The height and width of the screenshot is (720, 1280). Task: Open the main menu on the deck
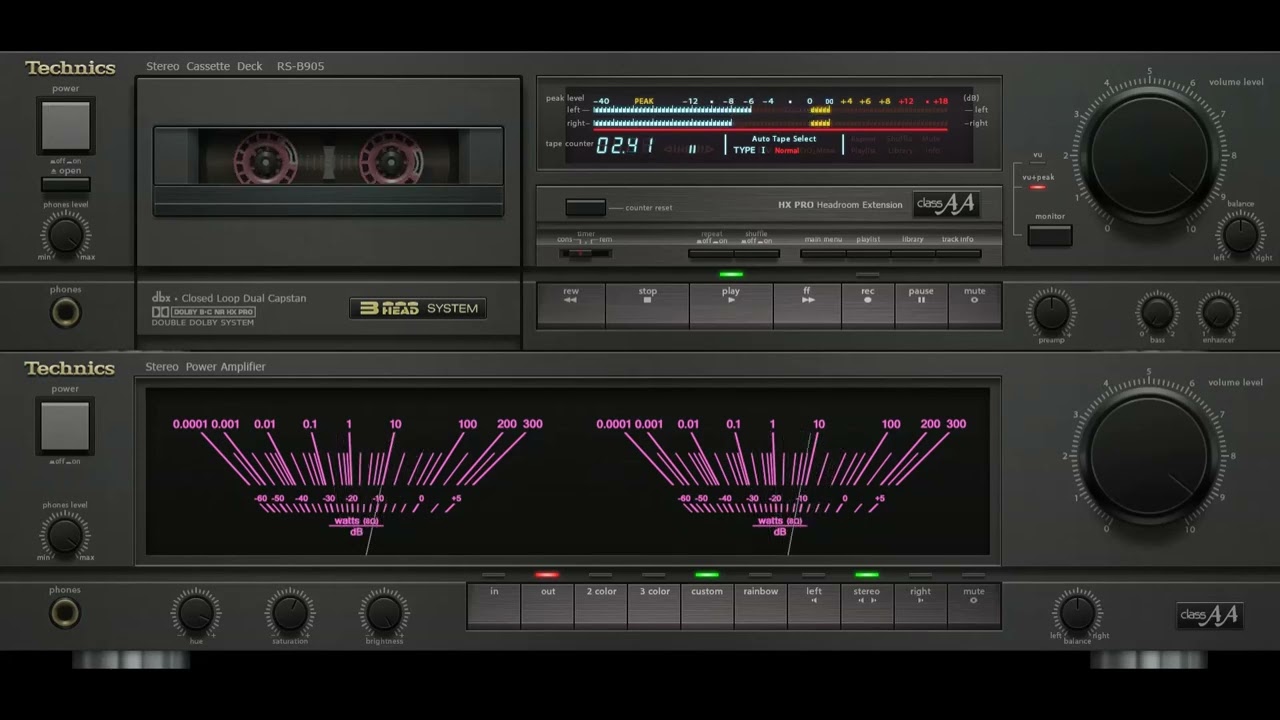823,254
